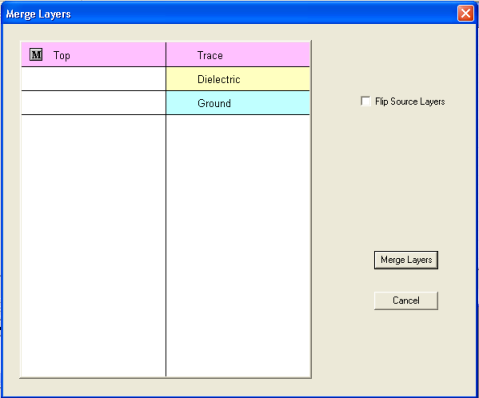
Task: Cancel the Merge Layers dialog
Action: point(406,301)
